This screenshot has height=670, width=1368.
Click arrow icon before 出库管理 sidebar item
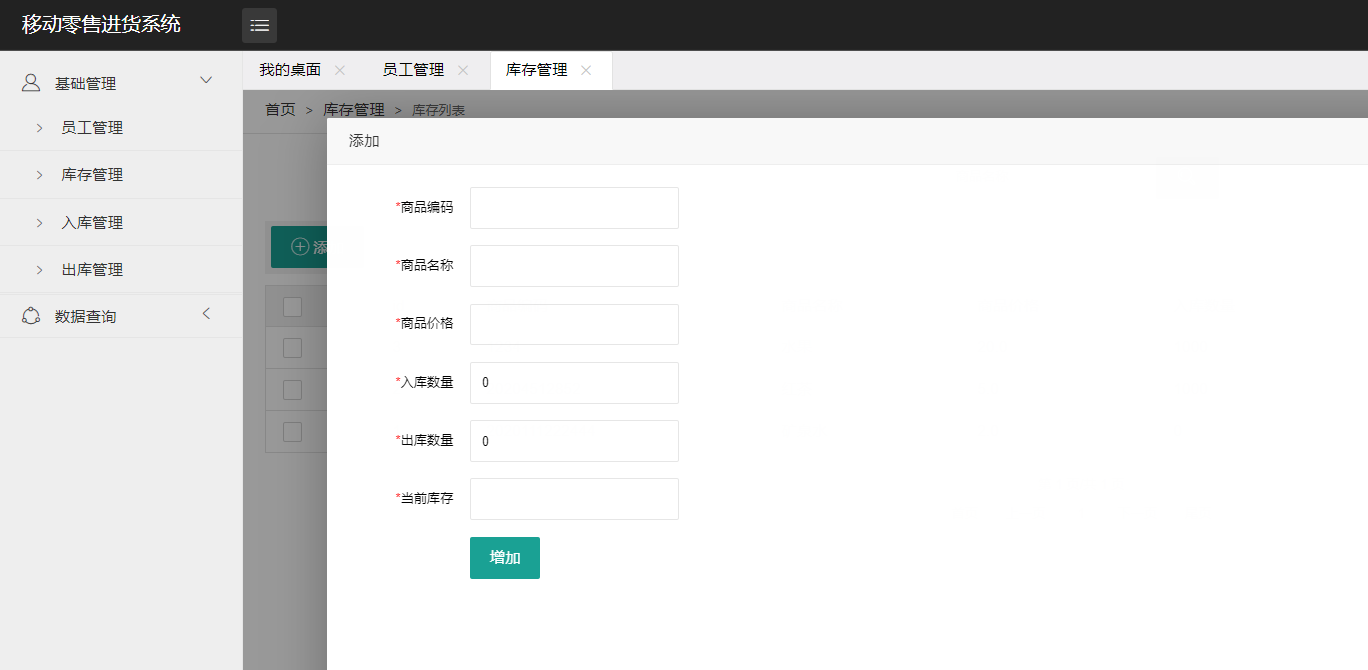point(40,270)
